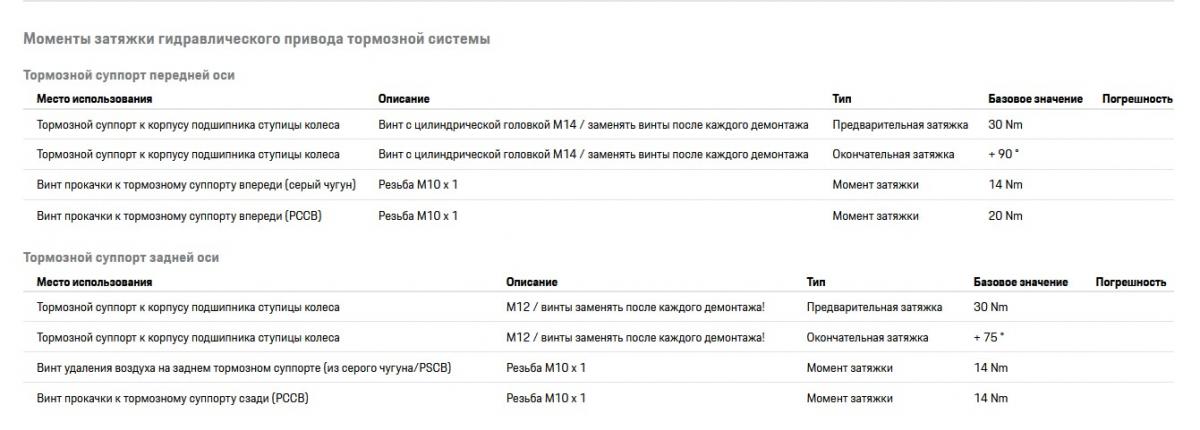This screenshot has height=430, width=1200.
Task: Click the "Моменты затяжки гидравлического привода тормозной системы" heading
Action: point(256,40)
